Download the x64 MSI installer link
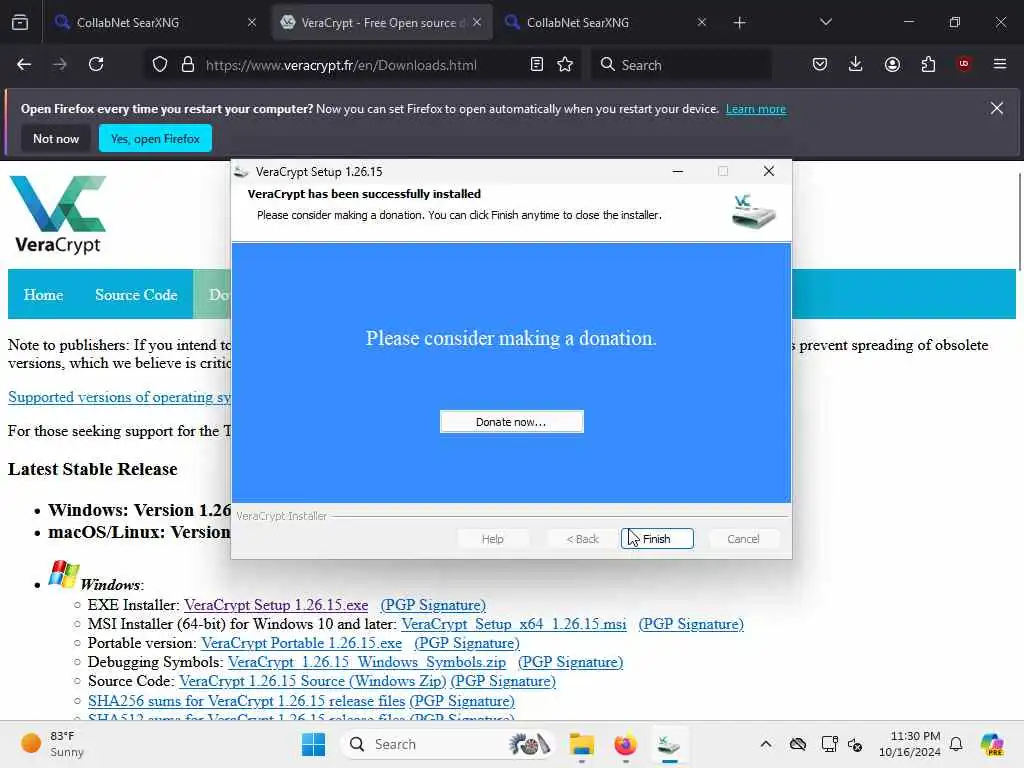Viewport: 1024px width, 768px height. pyautogui.click(x=513, y=624)
